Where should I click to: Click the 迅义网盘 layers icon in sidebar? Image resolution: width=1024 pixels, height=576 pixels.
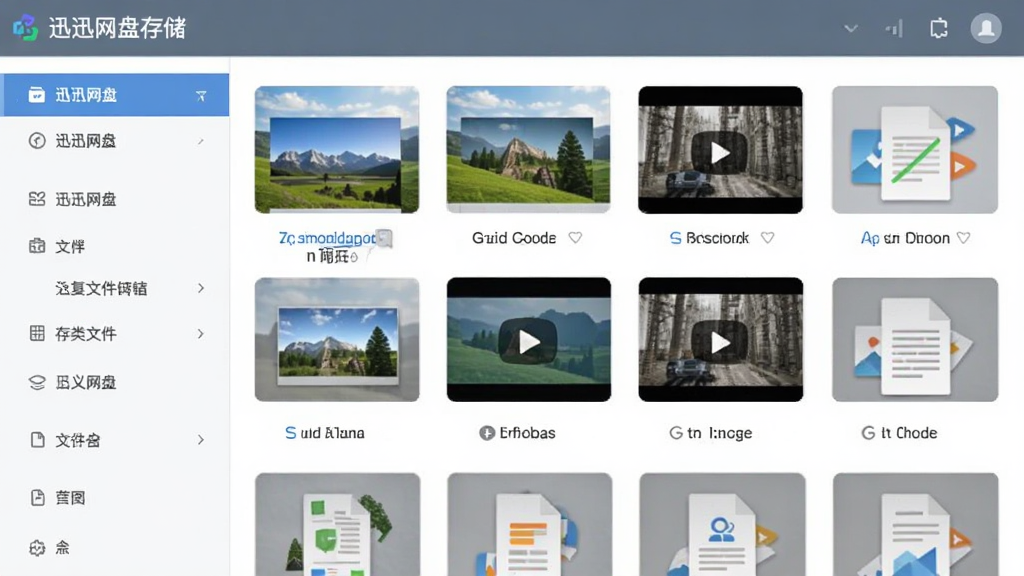[37, 383]
